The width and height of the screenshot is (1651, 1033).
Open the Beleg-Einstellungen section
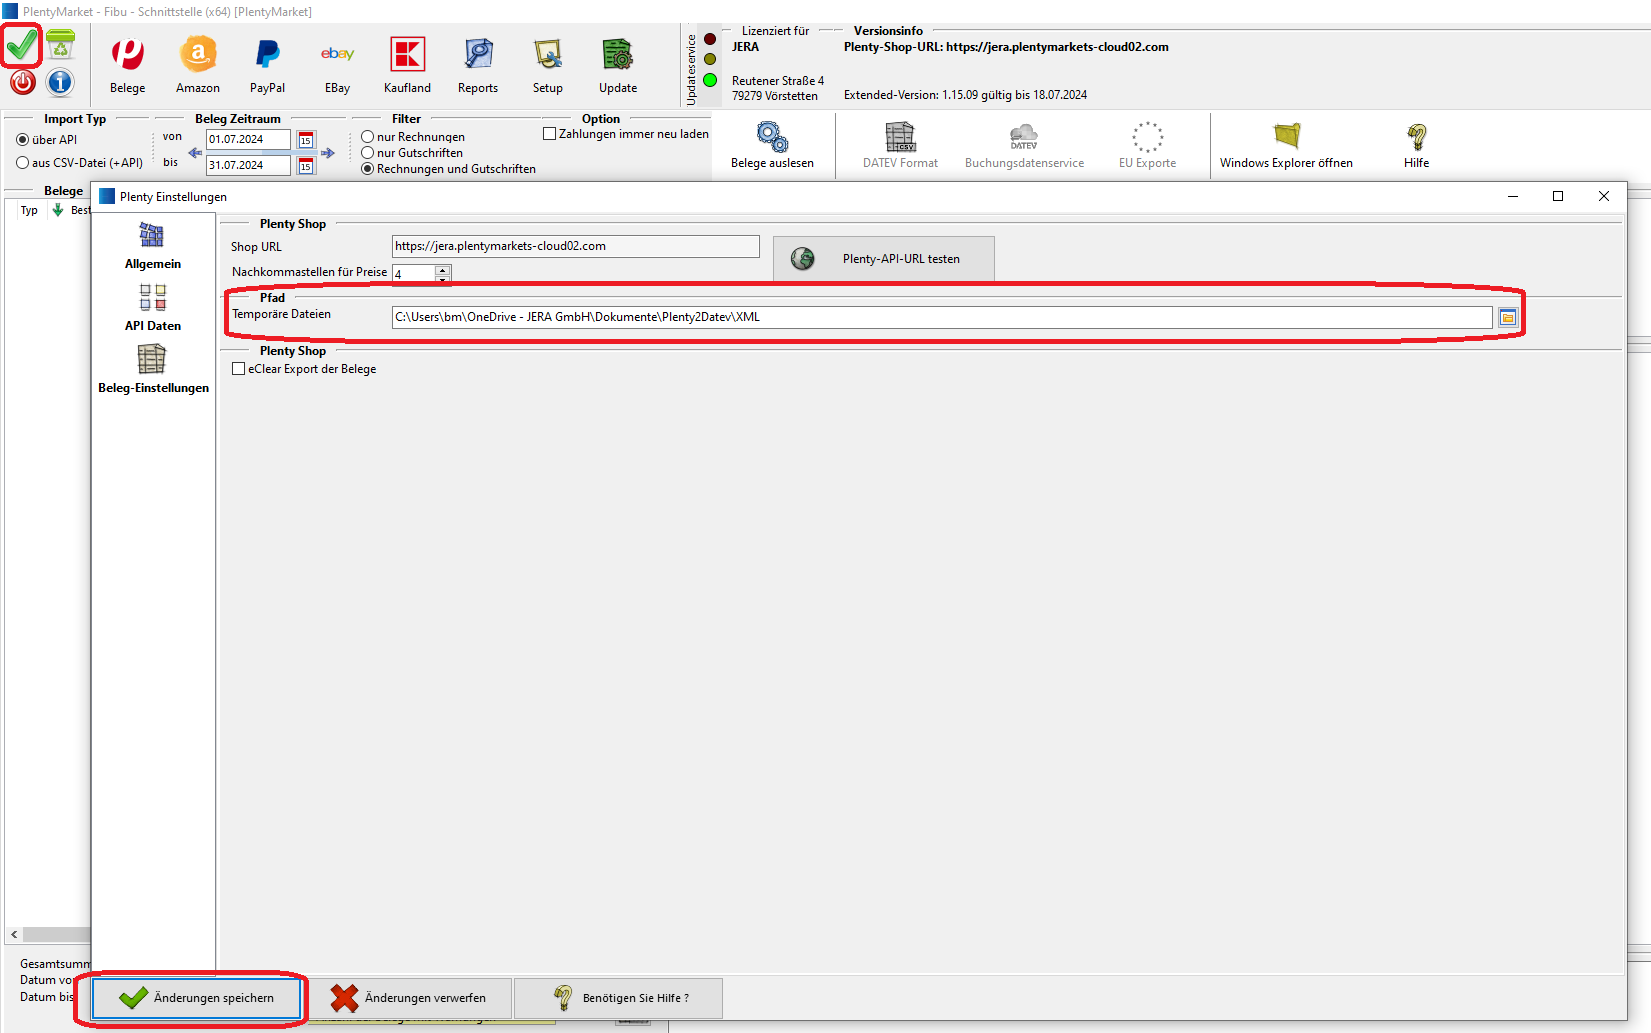click(x=153, y=369)
